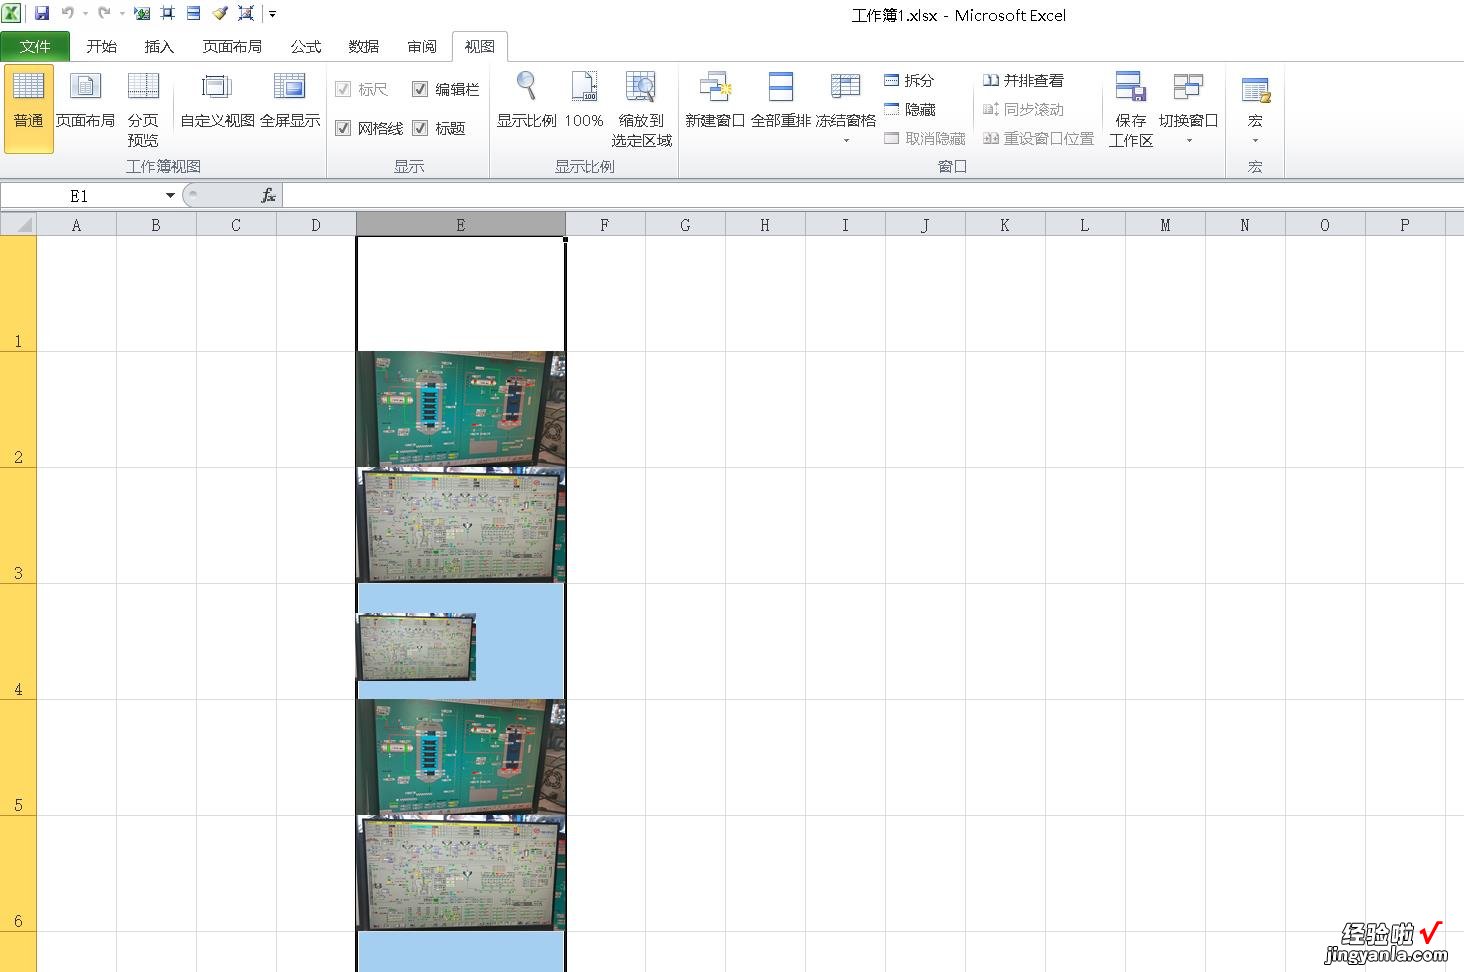Open 自定义视图 custom views
The image size is (1464, 972).
[x=217, y=101]
